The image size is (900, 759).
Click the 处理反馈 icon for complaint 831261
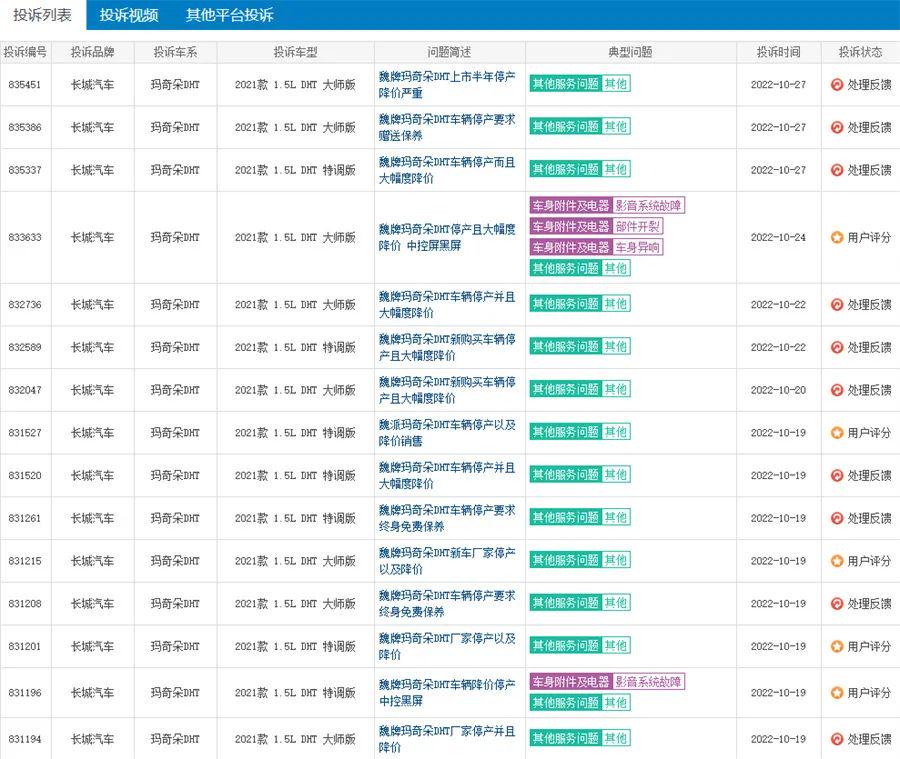click(x=837, y=518)
